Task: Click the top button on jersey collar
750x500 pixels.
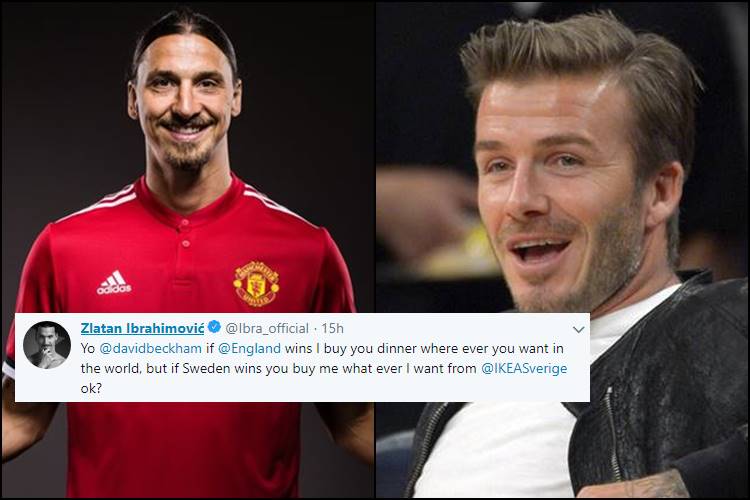Action: (183, 222)
